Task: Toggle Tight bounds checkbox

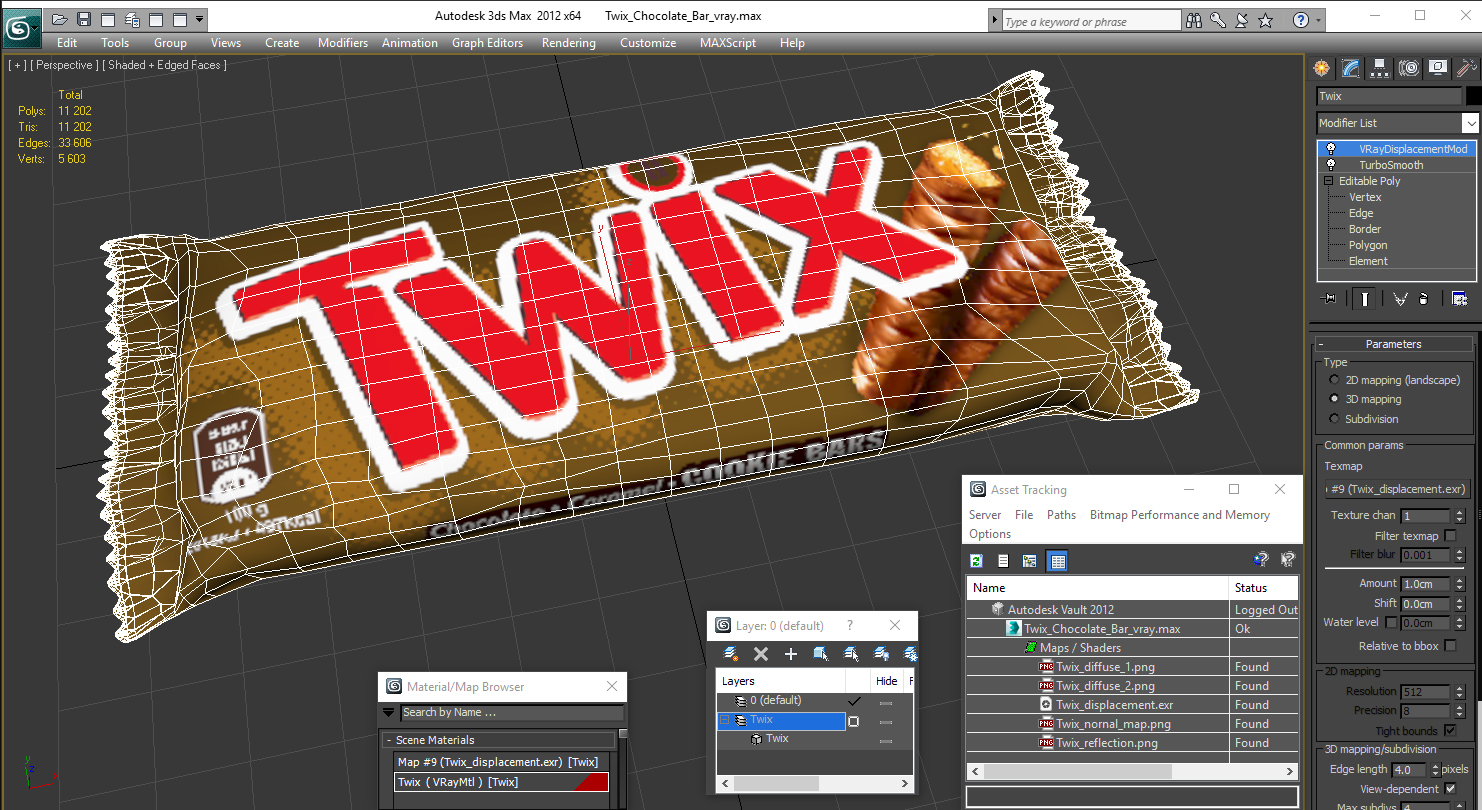Action: [x=1450, y=731]
